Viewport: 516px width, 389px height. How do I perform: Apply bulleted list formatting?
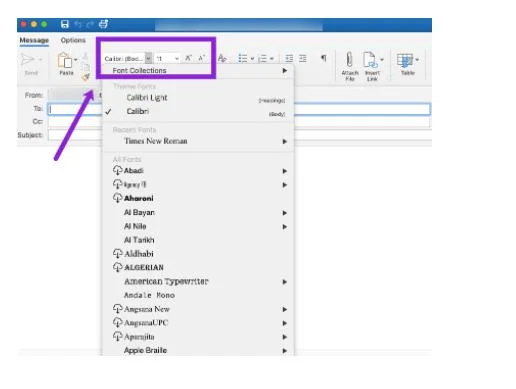click(x=243, y=59)
